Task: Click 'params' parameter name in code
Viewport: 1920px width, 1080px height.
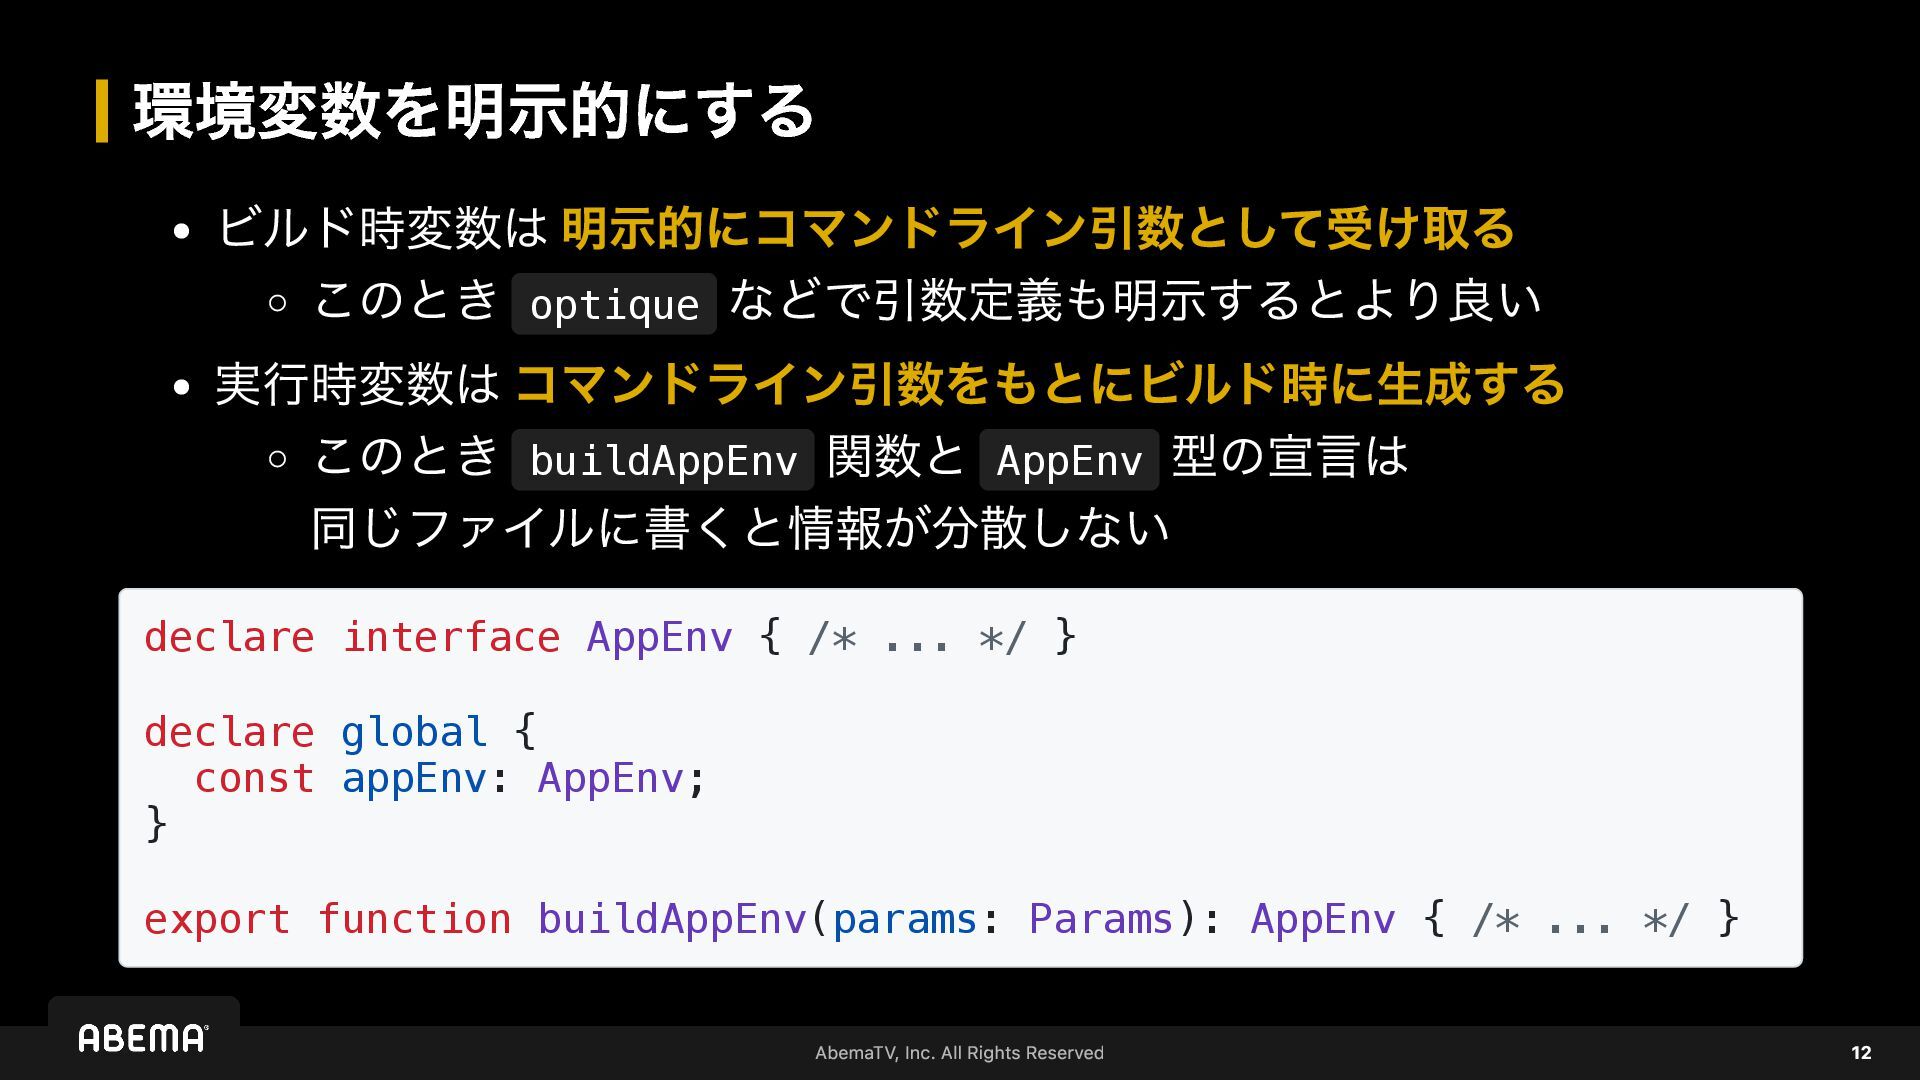Action: (x=904, y=919)
